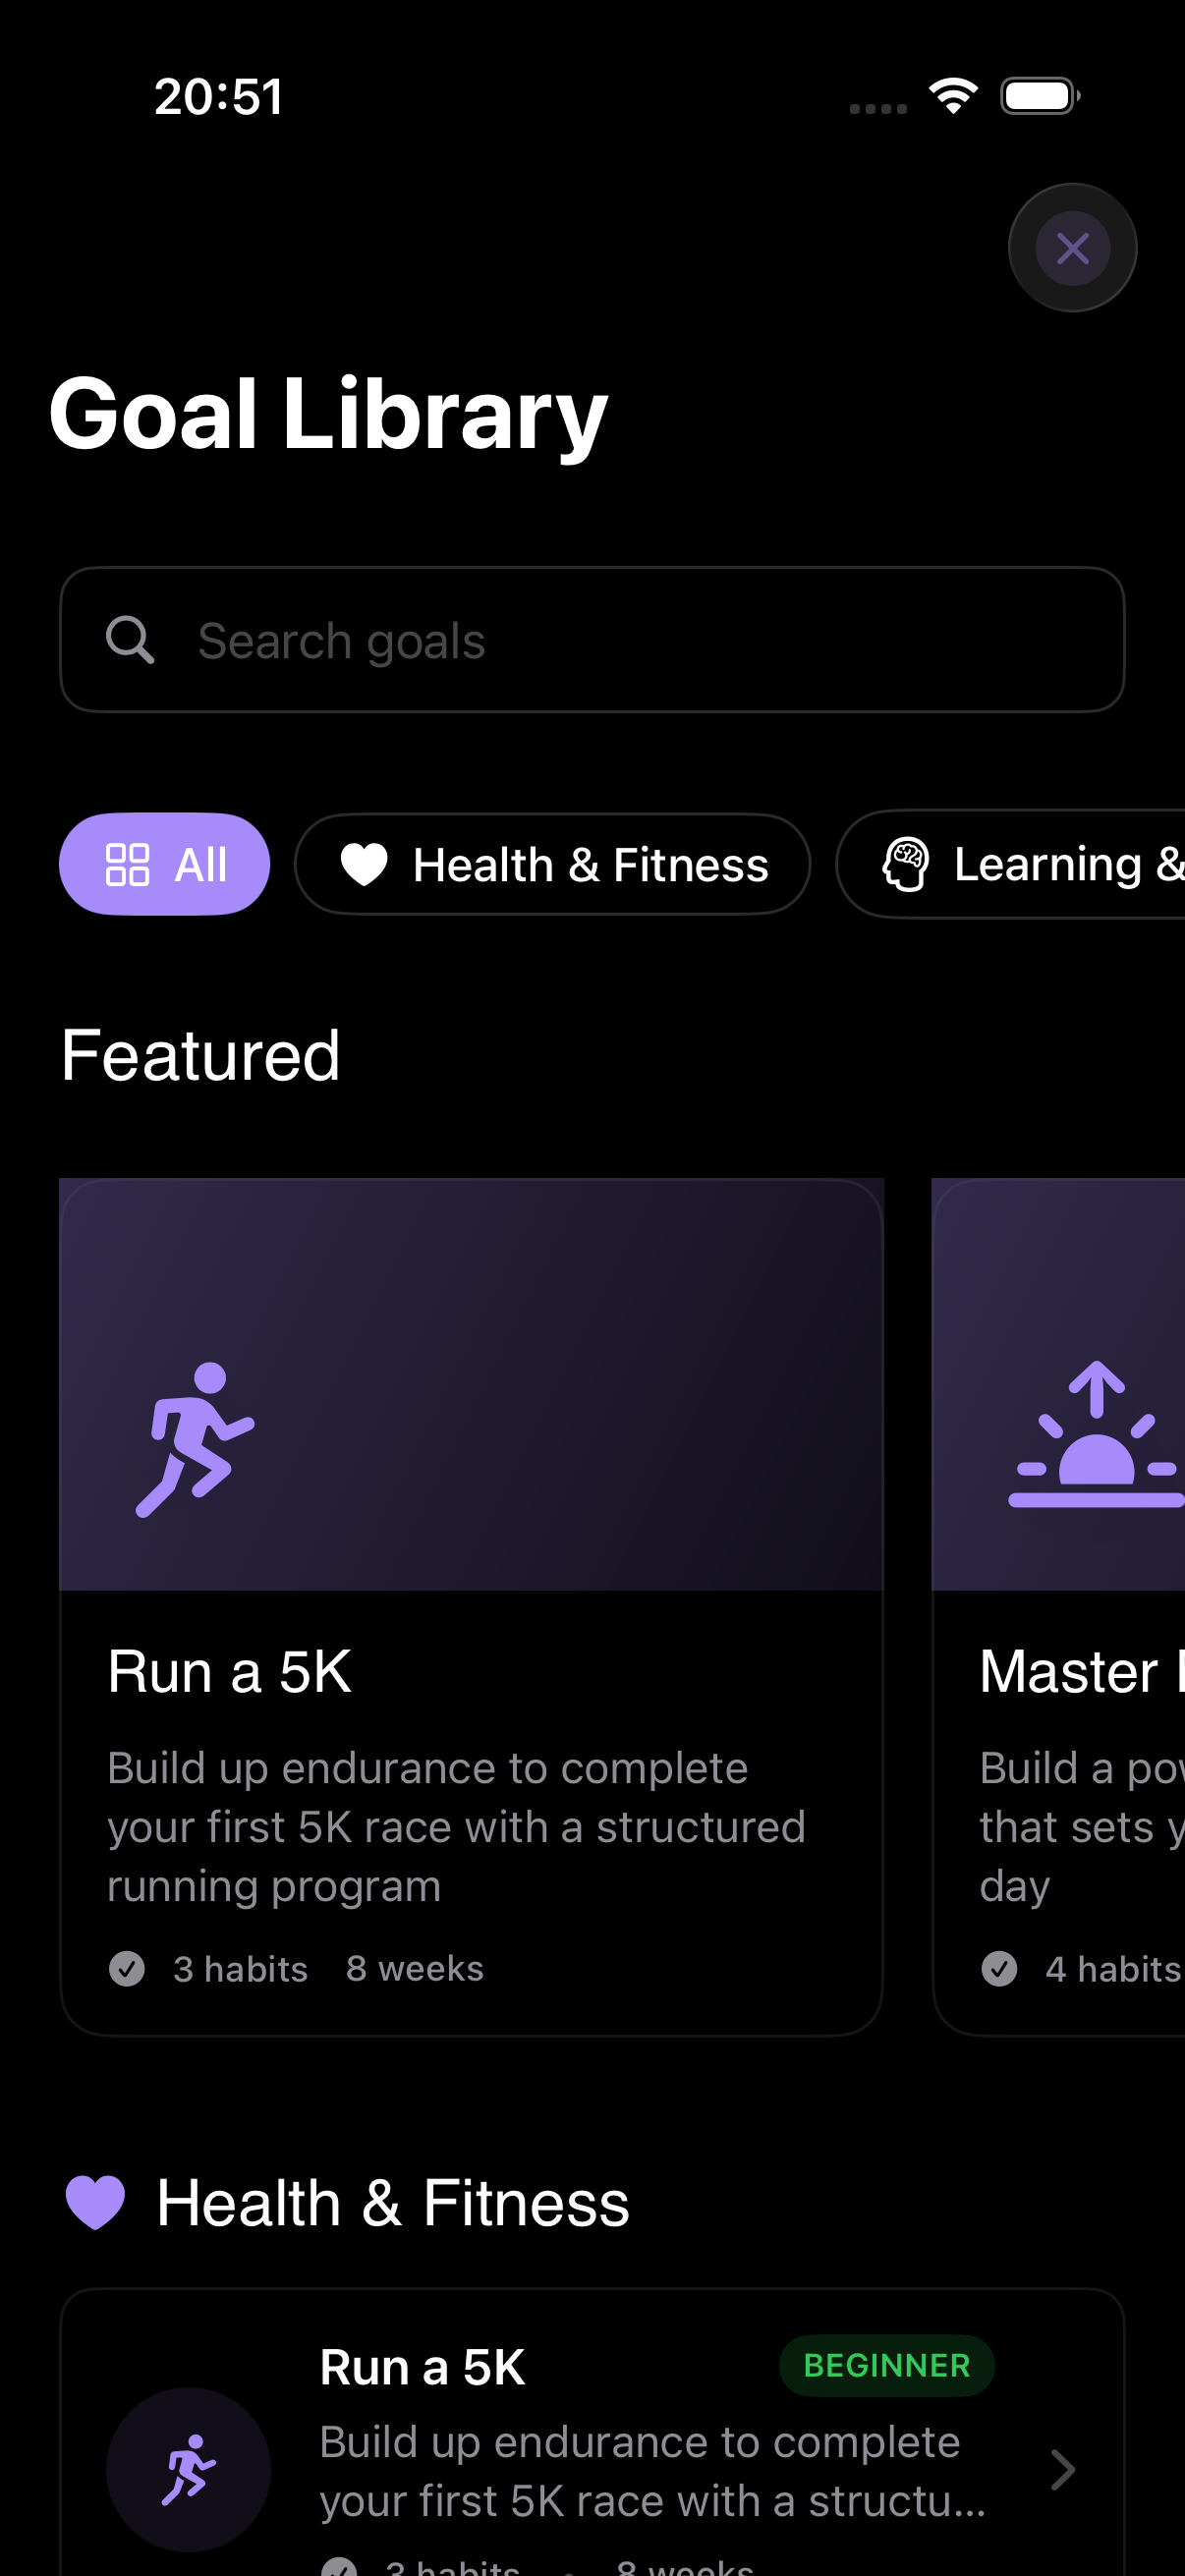Screen dimensions: 1185x2576
Task: Filter by Learning category chip
Action: [x=1010, y=864]
